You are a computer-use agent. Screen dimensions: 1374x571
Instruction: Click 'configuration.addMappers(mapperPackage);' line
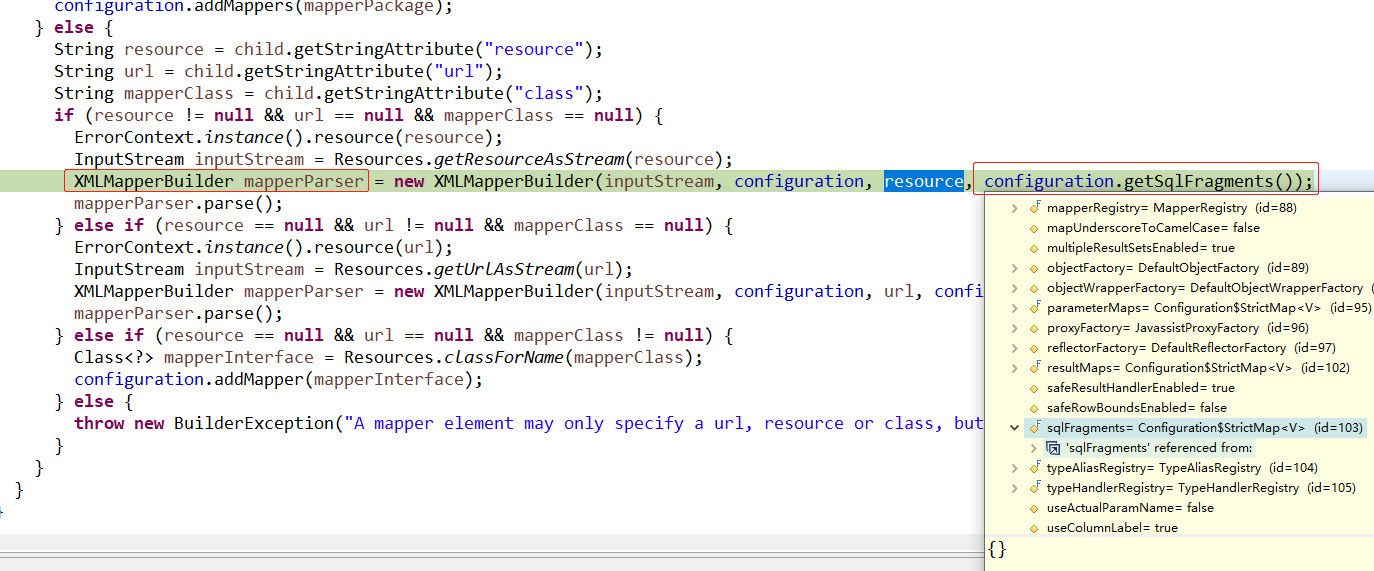254,5
